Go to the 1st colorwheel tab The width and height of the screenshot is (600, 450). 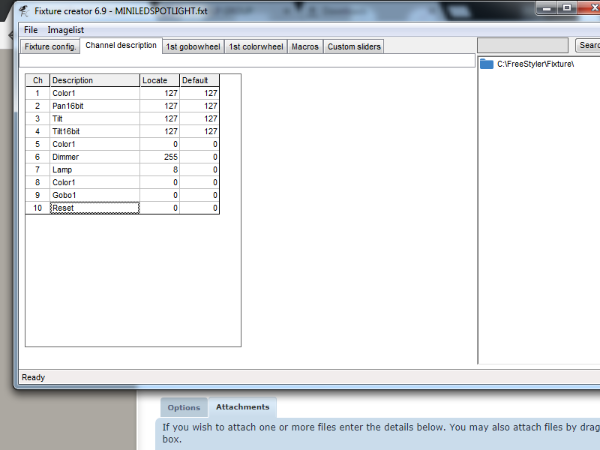(x=256, y=47)
